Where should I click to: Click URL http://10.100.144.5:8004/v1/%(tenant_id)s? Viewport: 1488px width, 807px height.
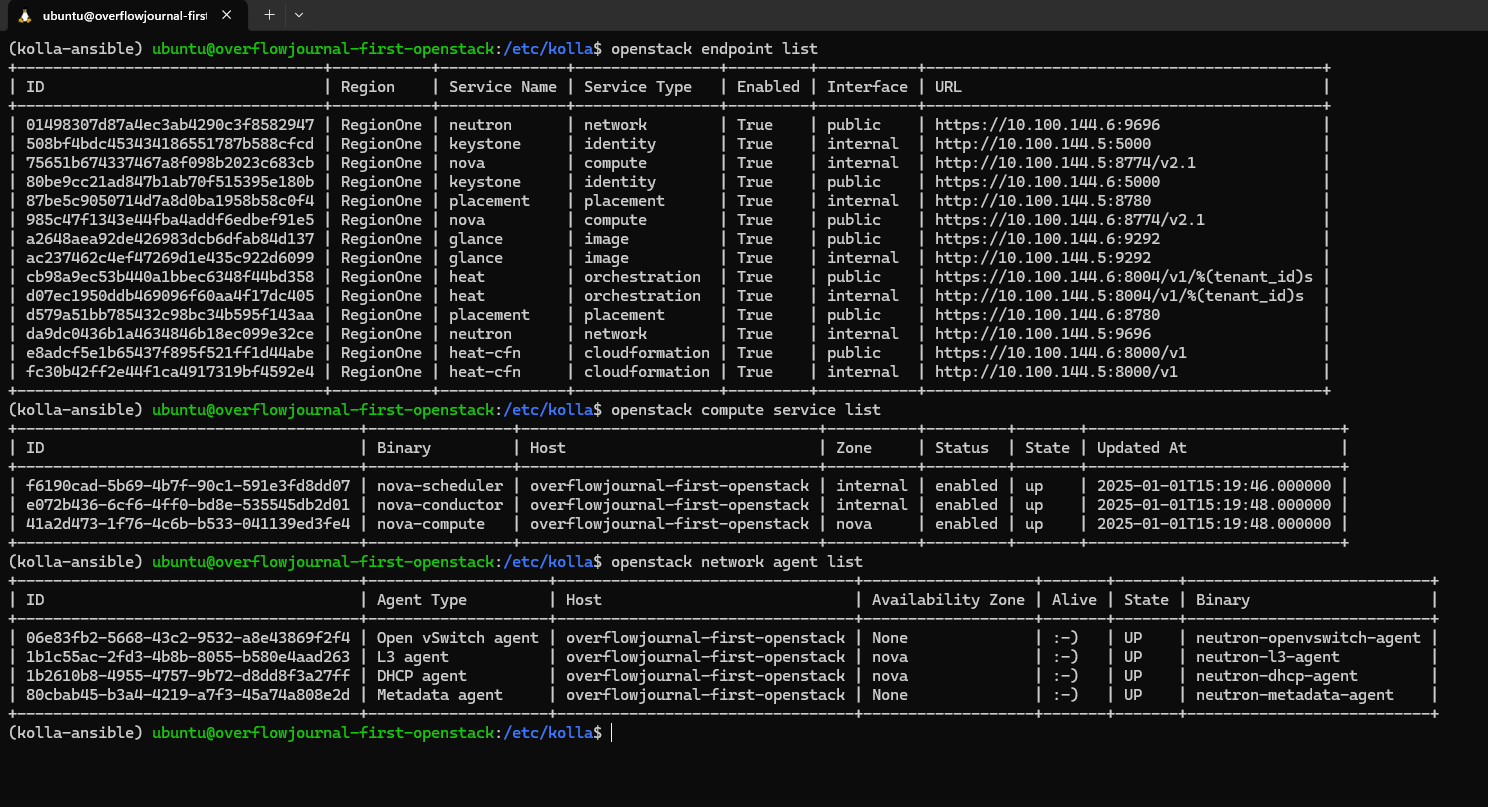point(1120,296)
